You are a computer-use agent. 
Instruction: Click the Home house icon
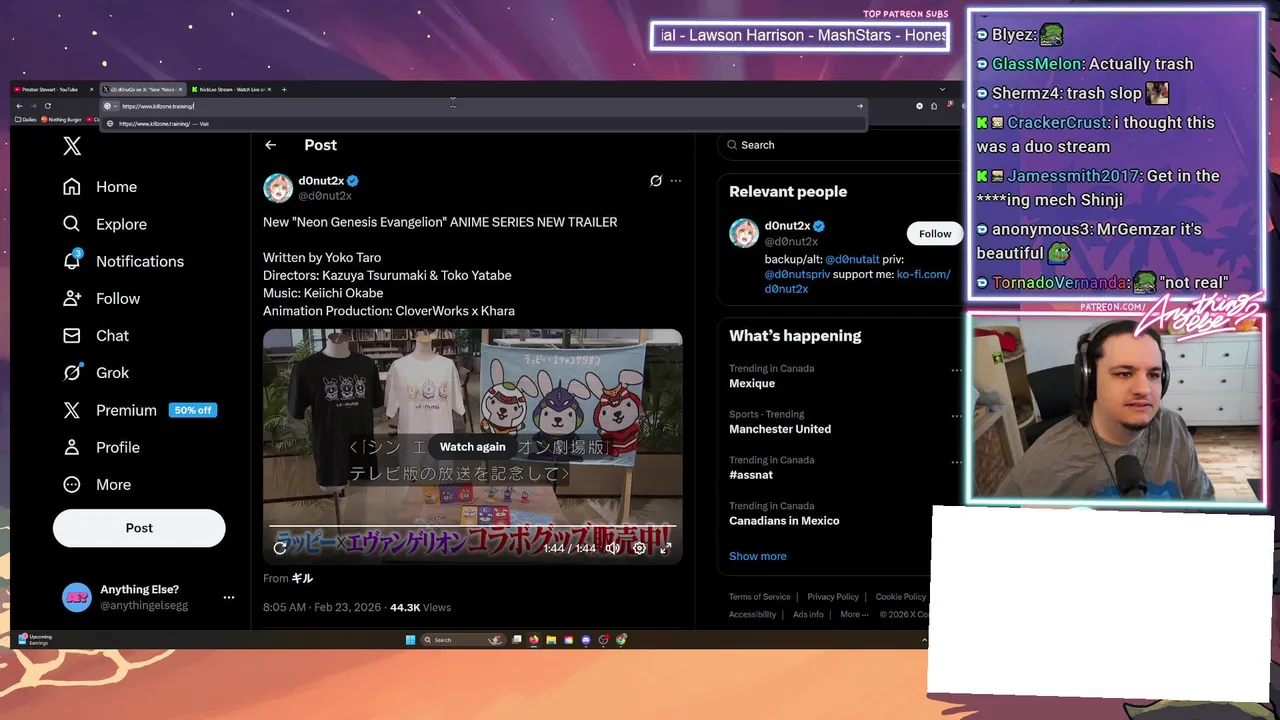[x=72, y=187]
